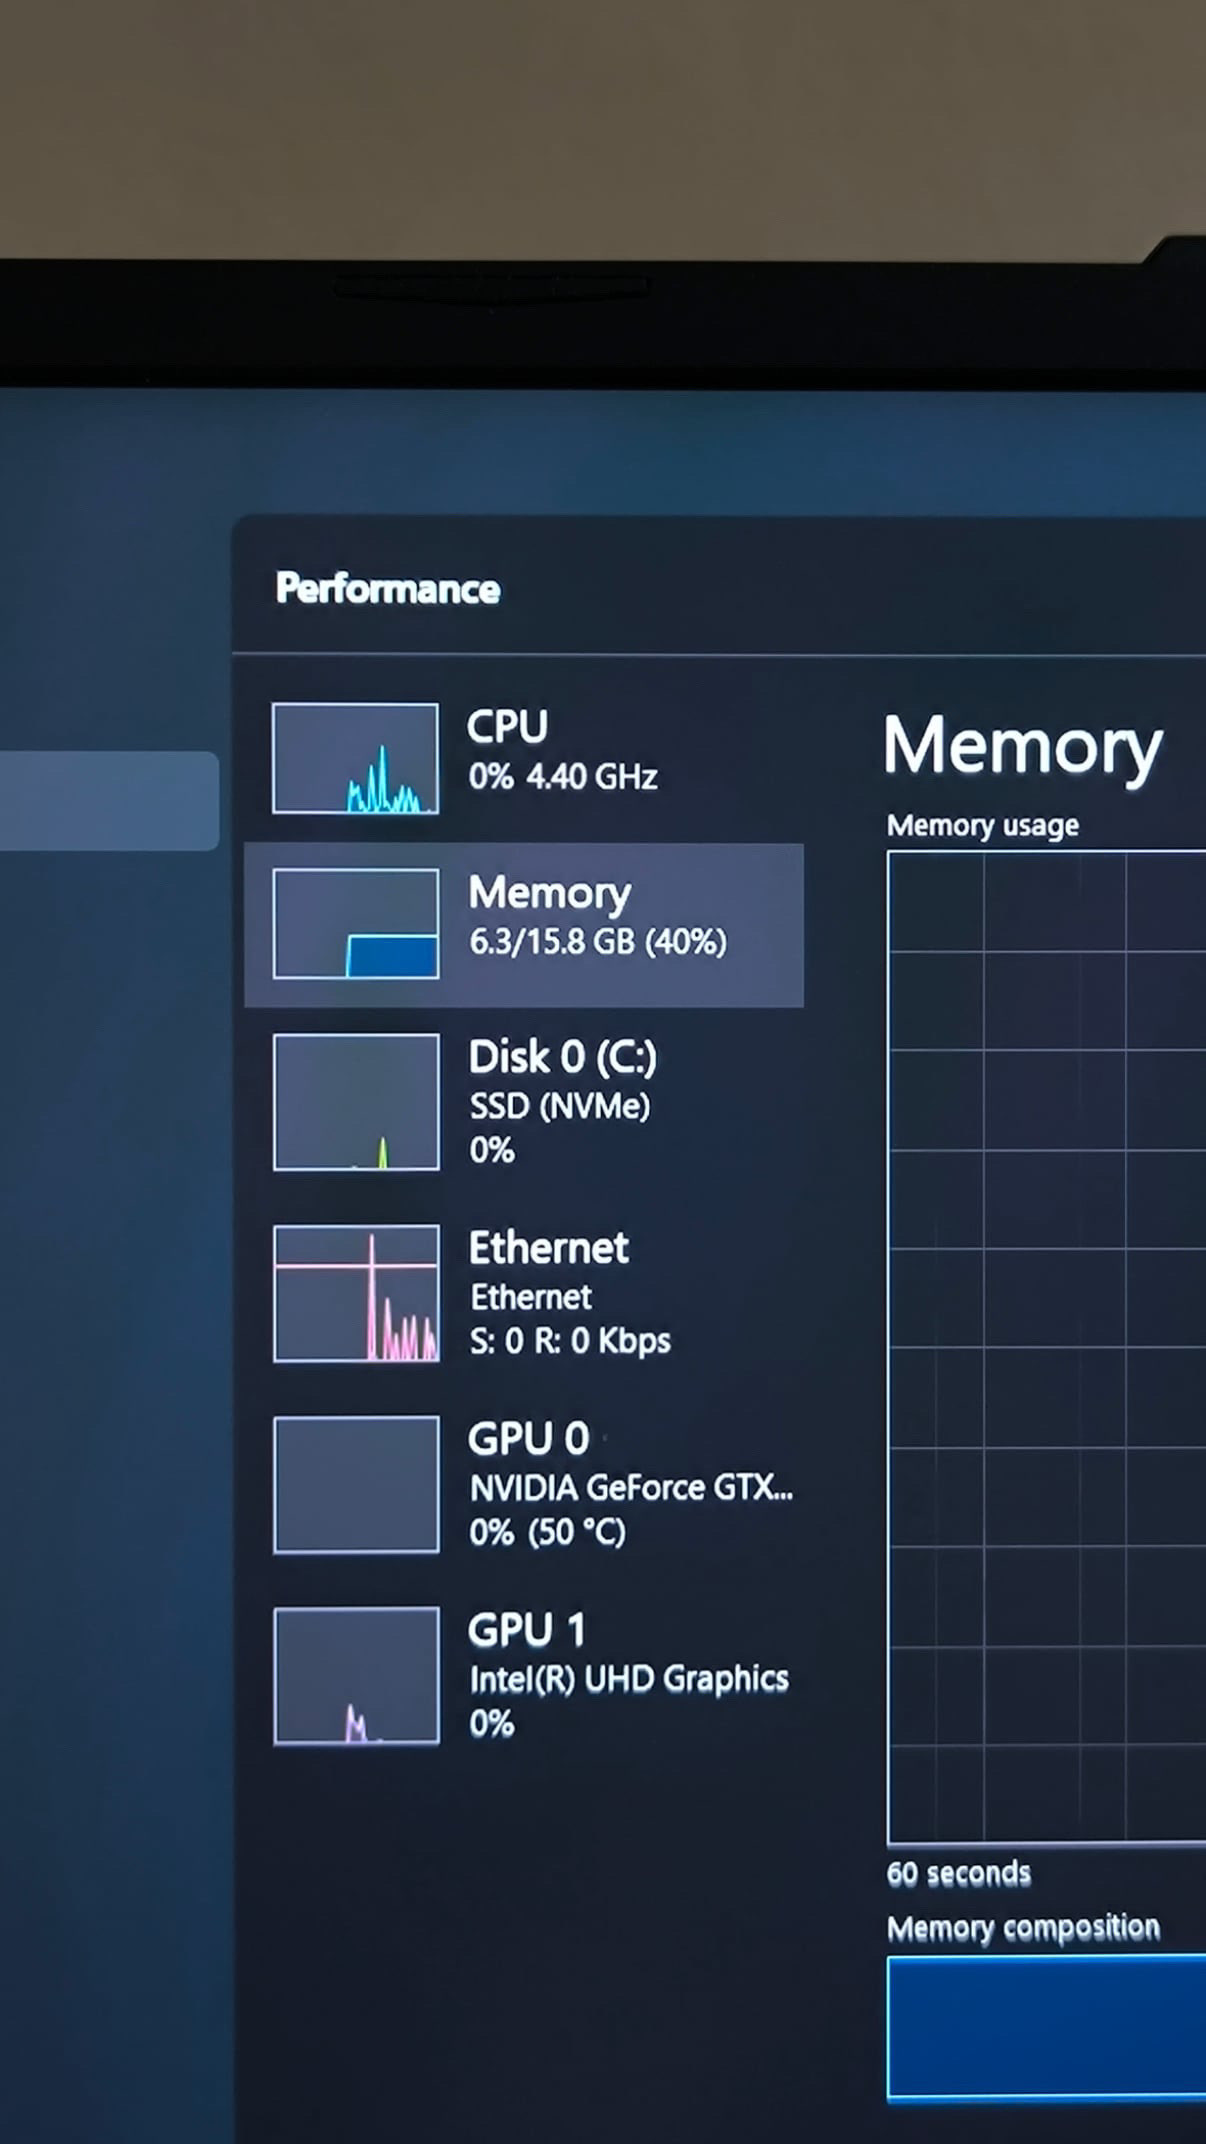Click the Performance page heading

pos(388,589)
